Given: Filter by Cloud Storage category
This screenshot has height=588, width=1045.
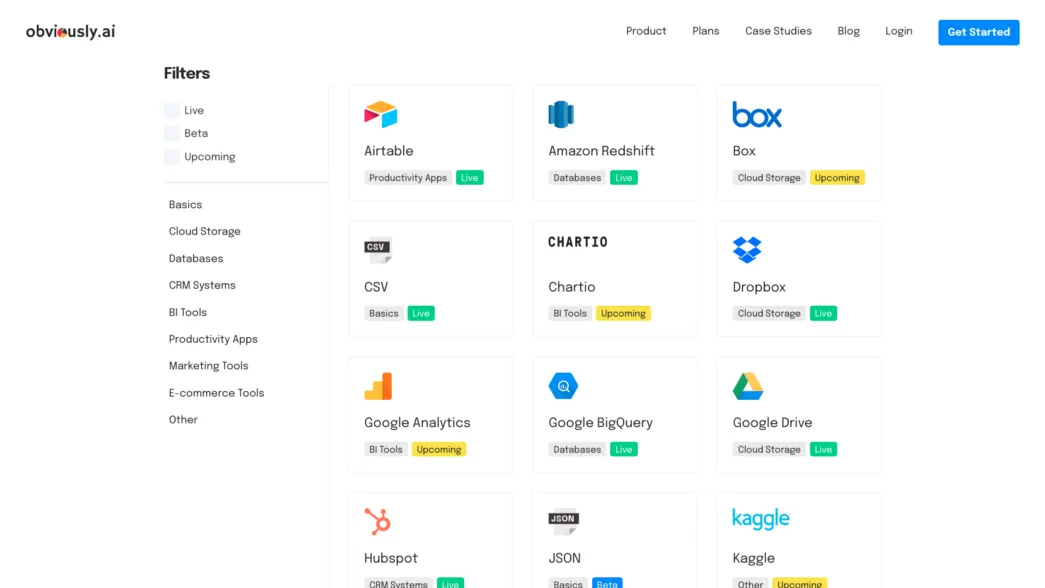Looking at the screenshot, I should pos(205,231).
